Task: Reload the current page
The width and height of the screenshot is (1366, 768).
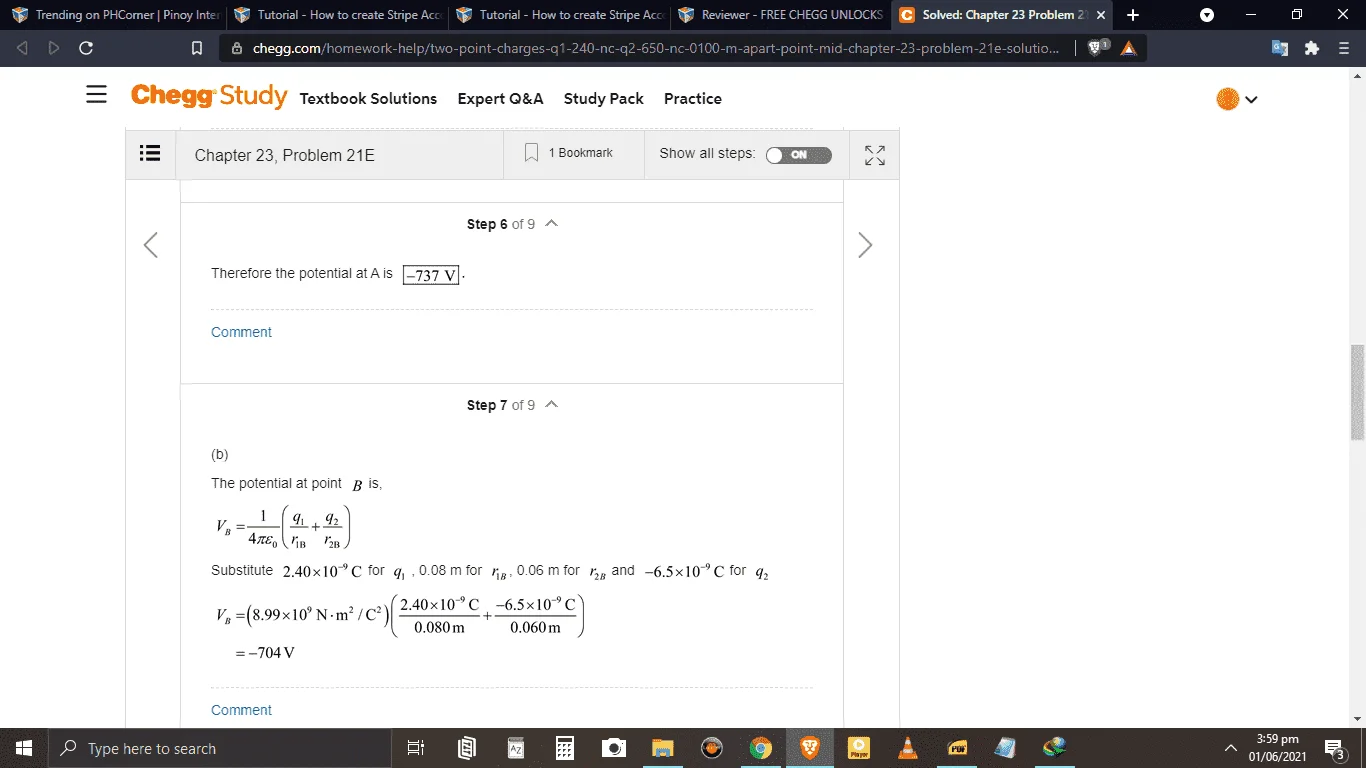Action: tap(86, 48)
